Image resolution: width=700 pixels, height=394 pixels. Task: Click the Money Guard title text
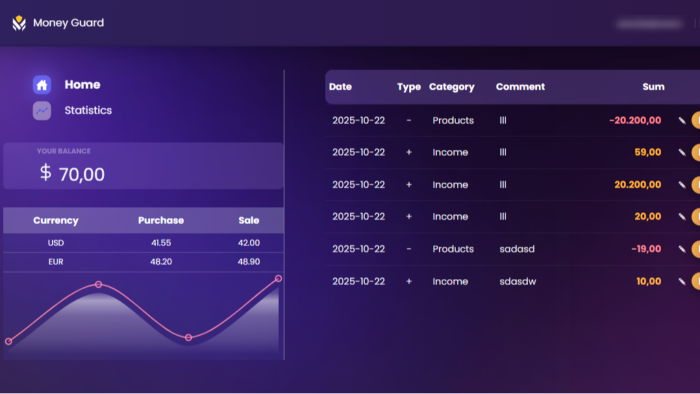tap(68, 23)
